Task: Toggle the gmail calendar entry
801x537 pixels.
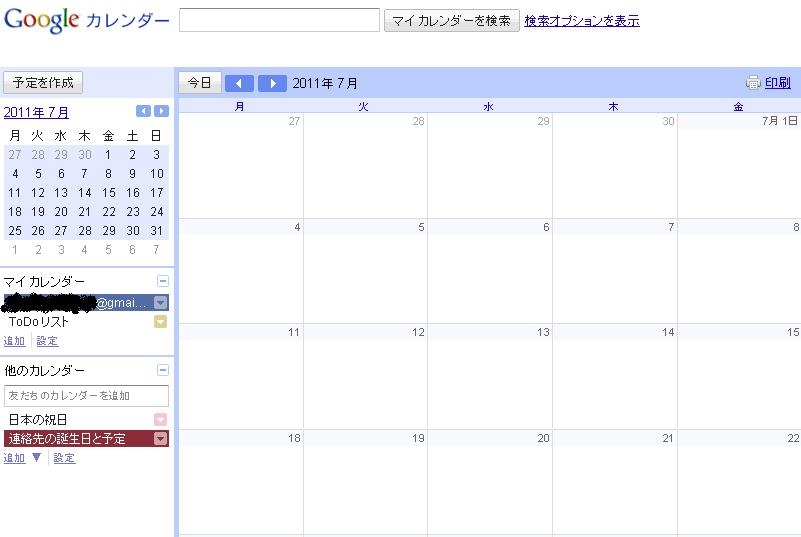Action: tap(79, 303)
